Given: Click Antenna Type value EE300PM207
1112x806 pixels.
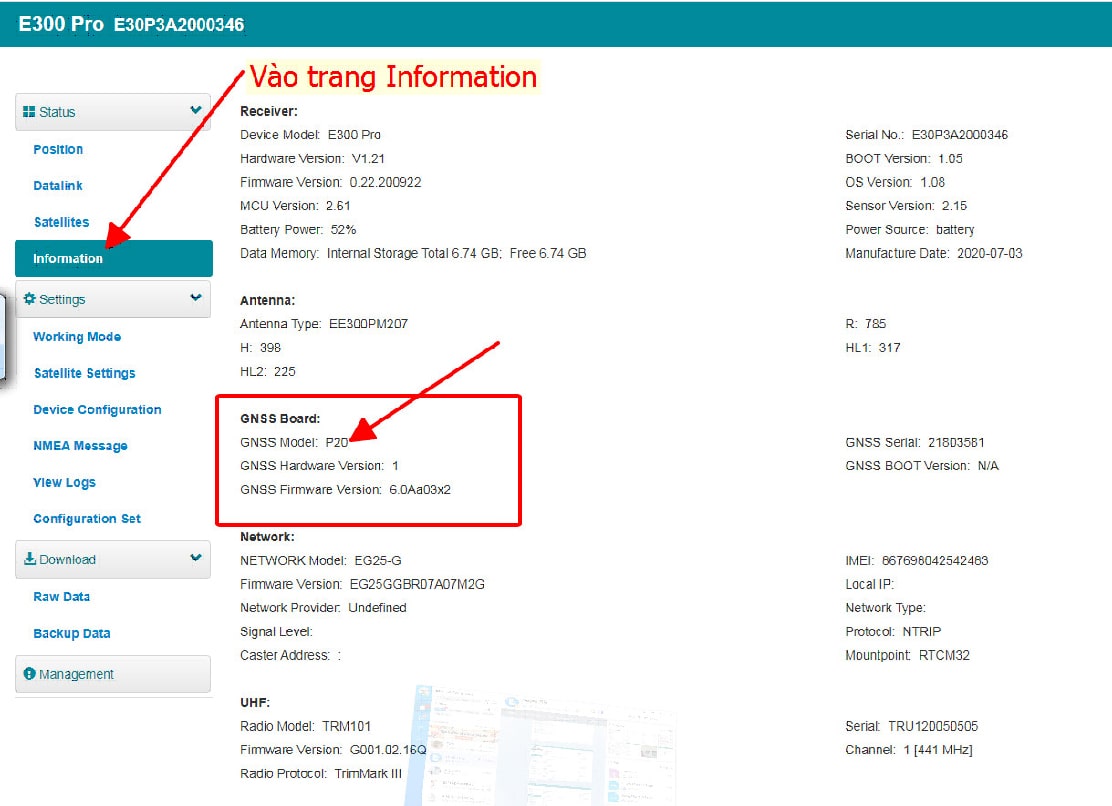Looking at the screenshot, I should point(368,324).
